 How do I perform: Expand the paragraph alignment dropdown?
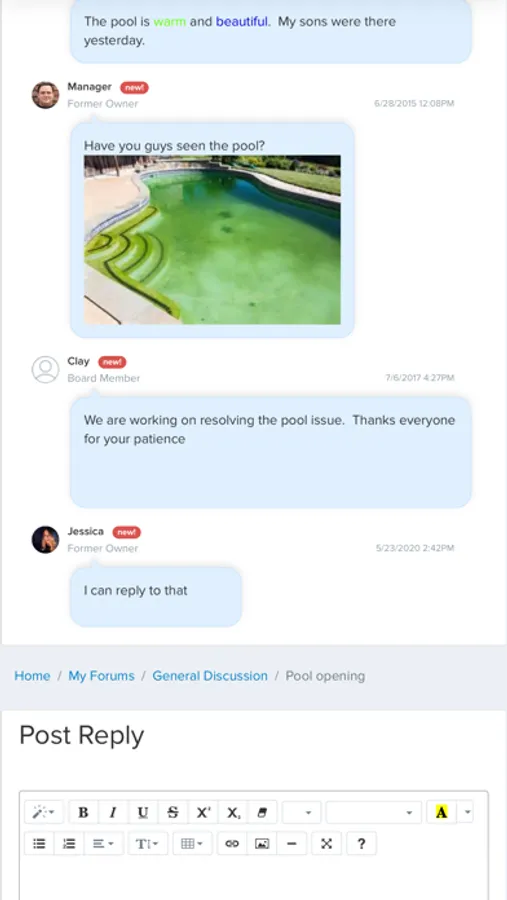point(103,843)
